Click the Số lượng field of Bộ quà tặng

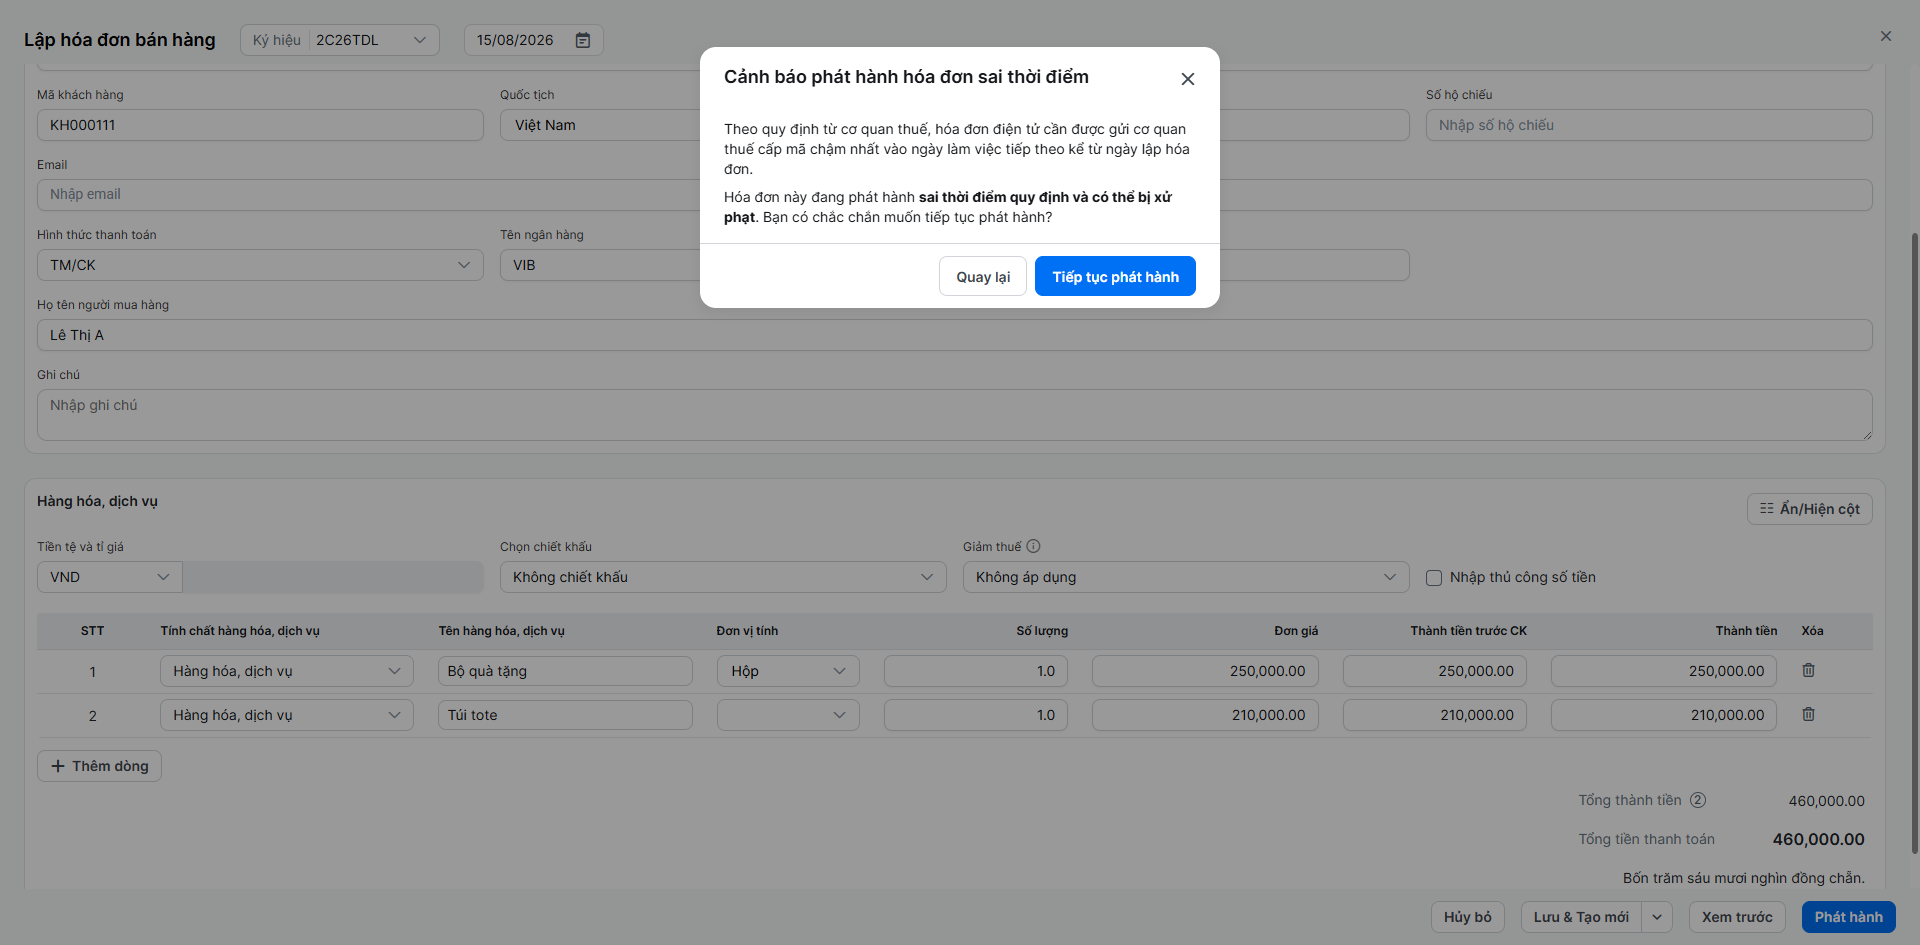(x=976, y=671)
